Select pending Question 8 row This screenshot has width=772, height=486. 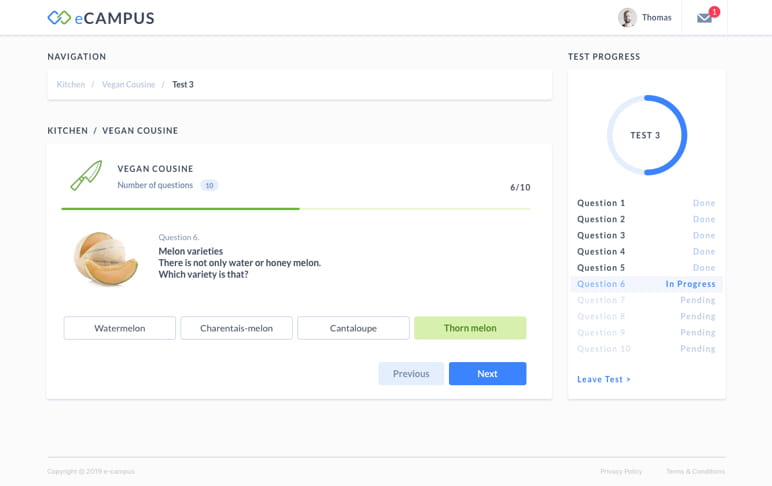646,317
